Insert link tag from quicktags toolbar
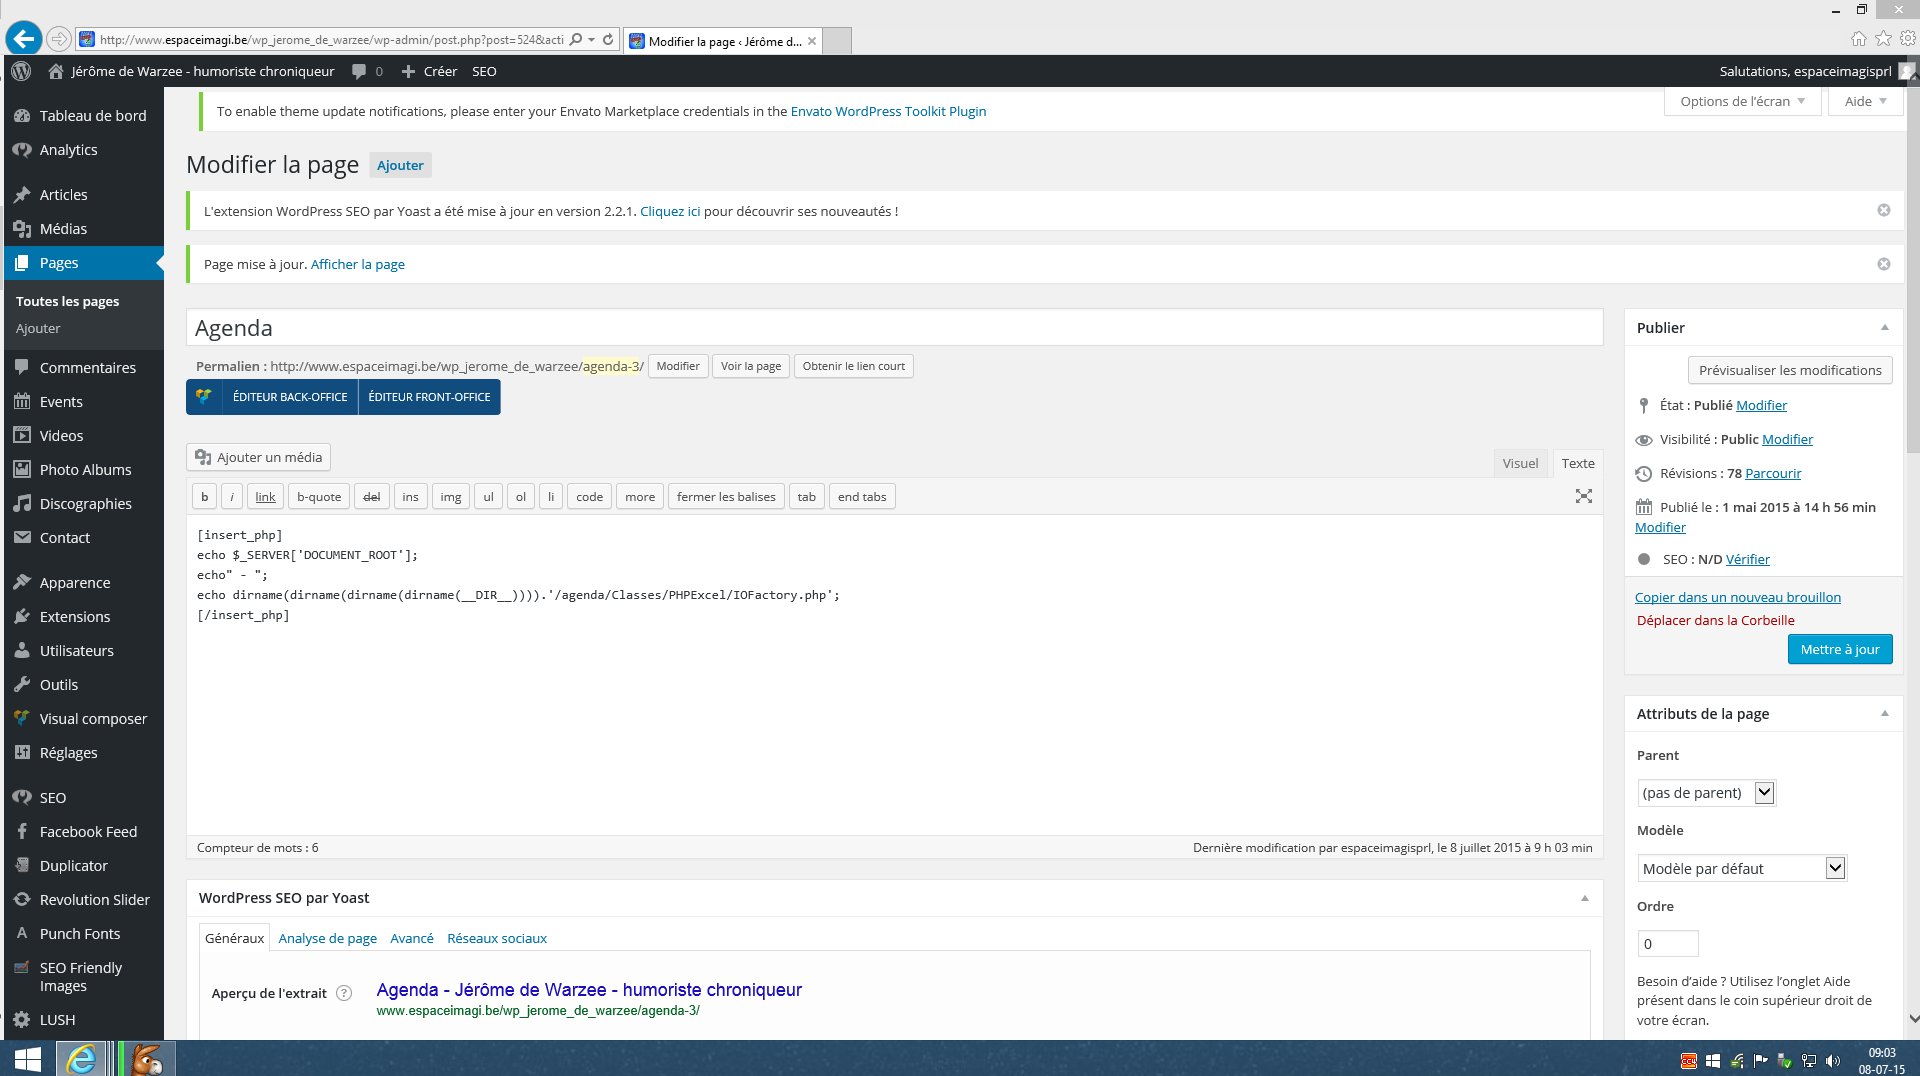Viewport: 1920px width, 1076px height. click(x=265, y=496)
